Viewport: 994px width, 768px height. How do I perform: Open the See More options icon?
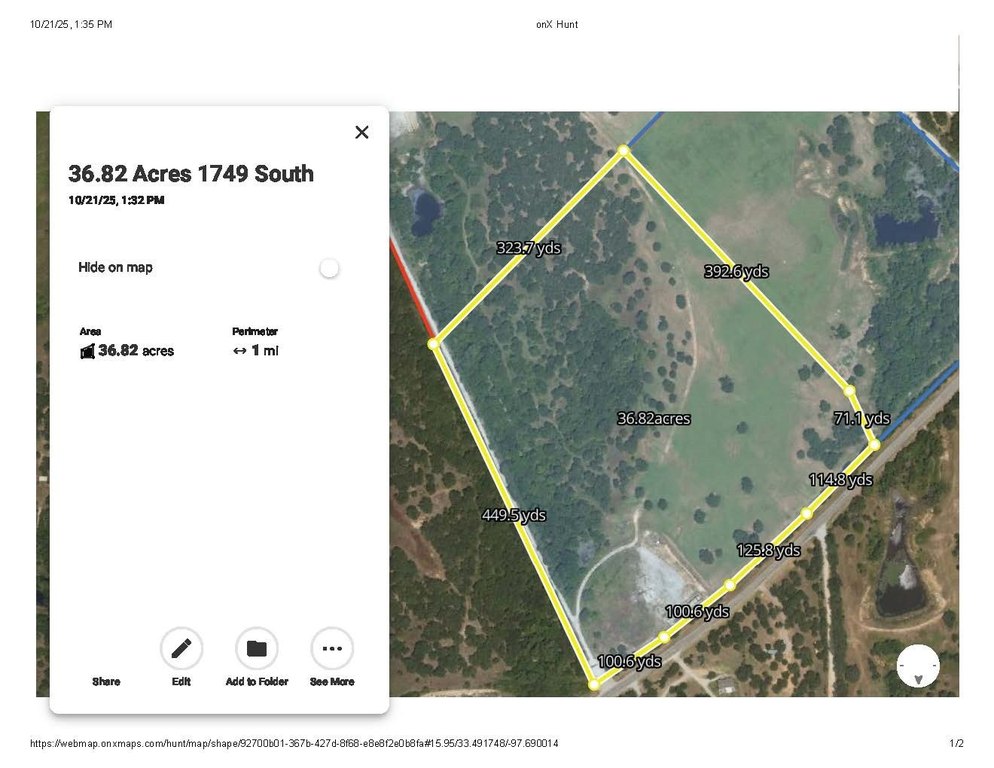[332, 648]
